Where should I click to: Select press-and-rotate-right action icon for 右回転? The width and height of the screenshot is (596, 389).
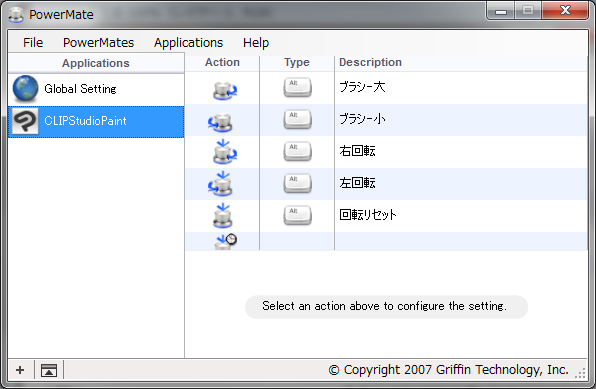click(225, 152)
